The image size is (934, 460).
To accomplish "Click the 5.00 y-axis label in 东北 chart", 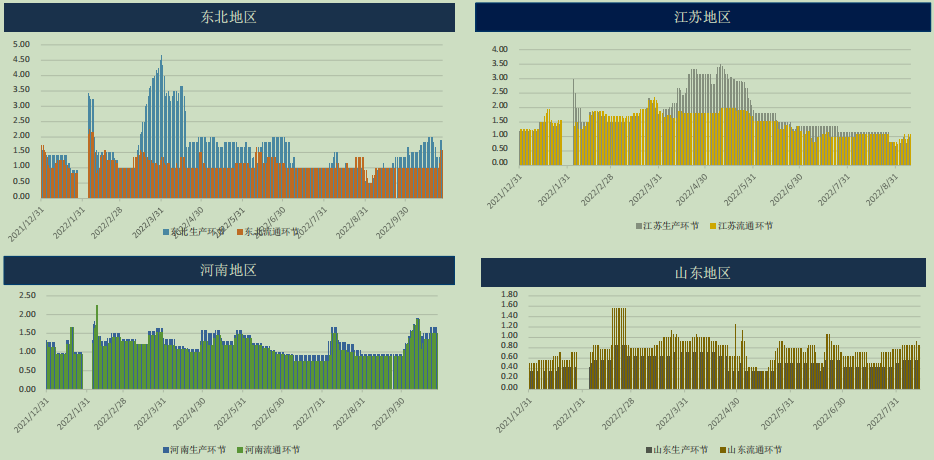I will 21,44.
